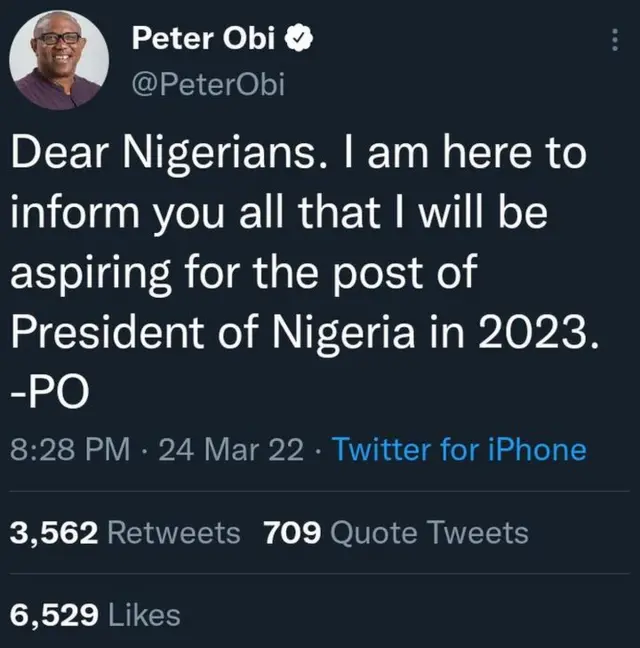Click the "24 Mar 22" date
The height and width of the screenshot is (648, 640).
coord(230,449)
